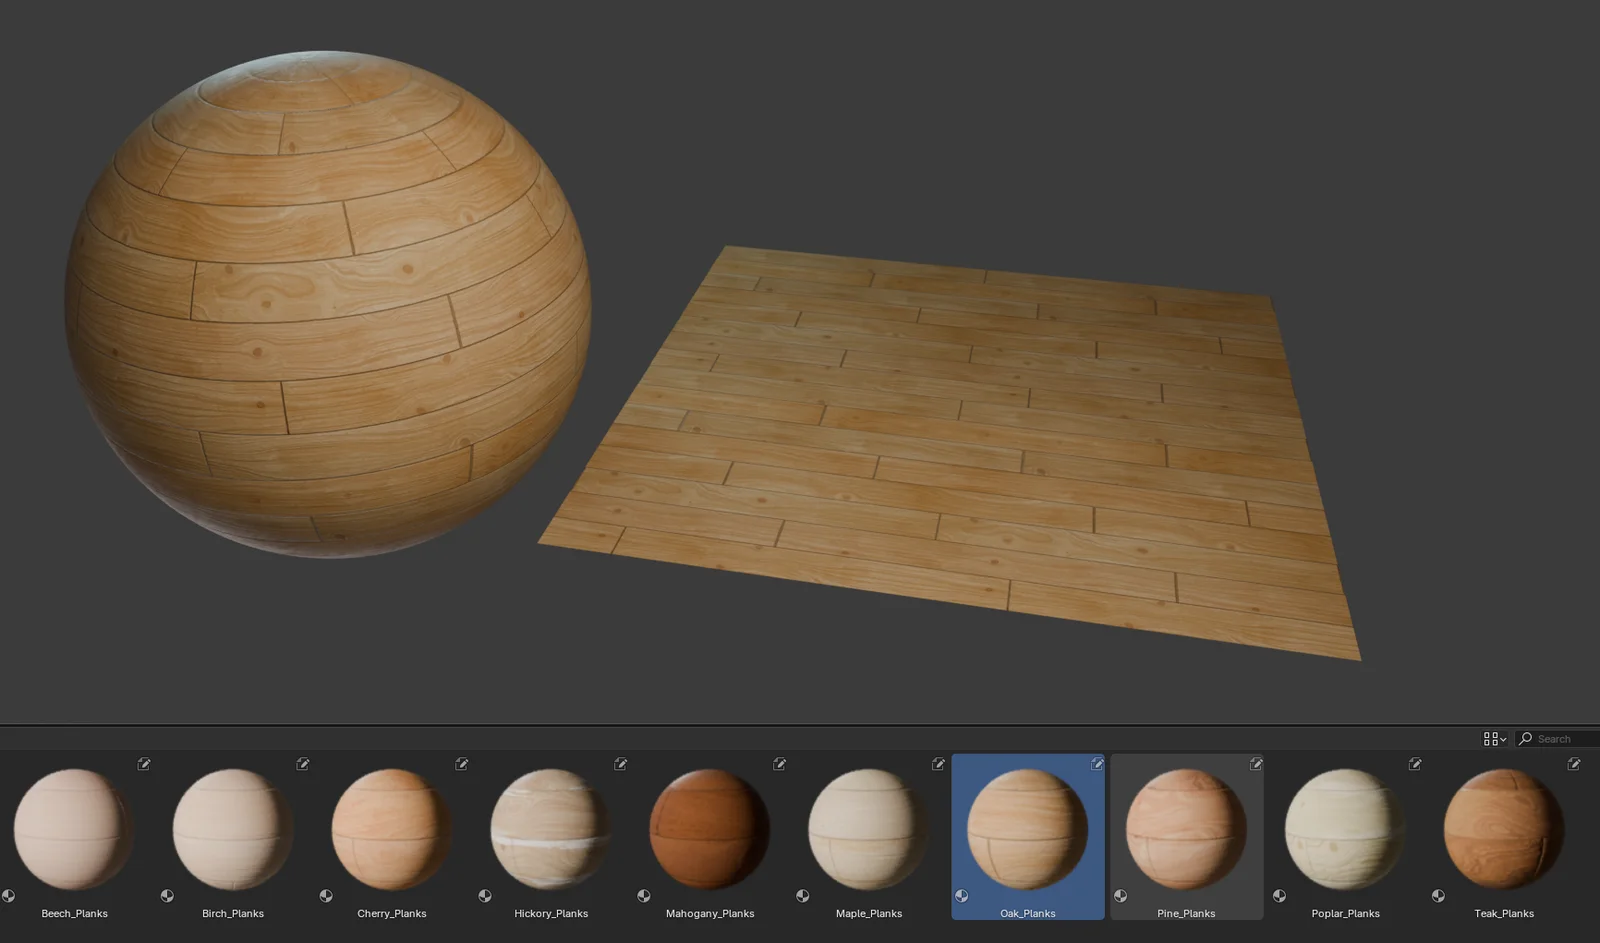Click inside the Search input field
Image resolution: width=1600 pixels, height=943 pixels.
[1560, 738]
